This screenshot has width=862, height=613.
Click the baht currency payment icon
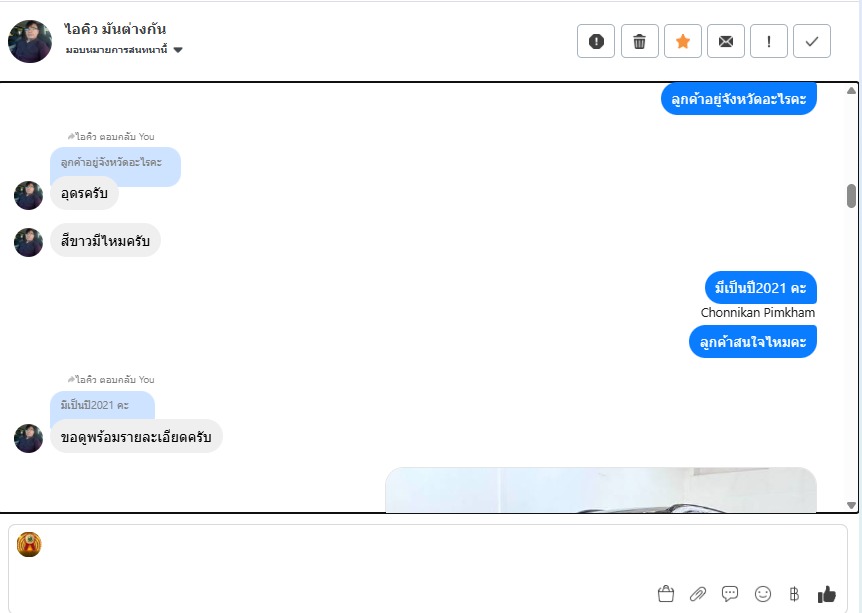(x=794, y=594)
